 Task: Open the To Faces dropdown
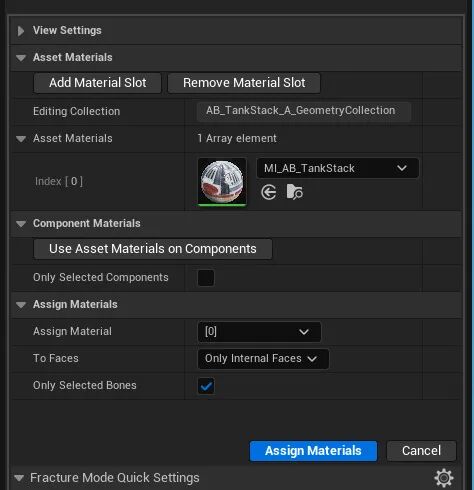263,359
